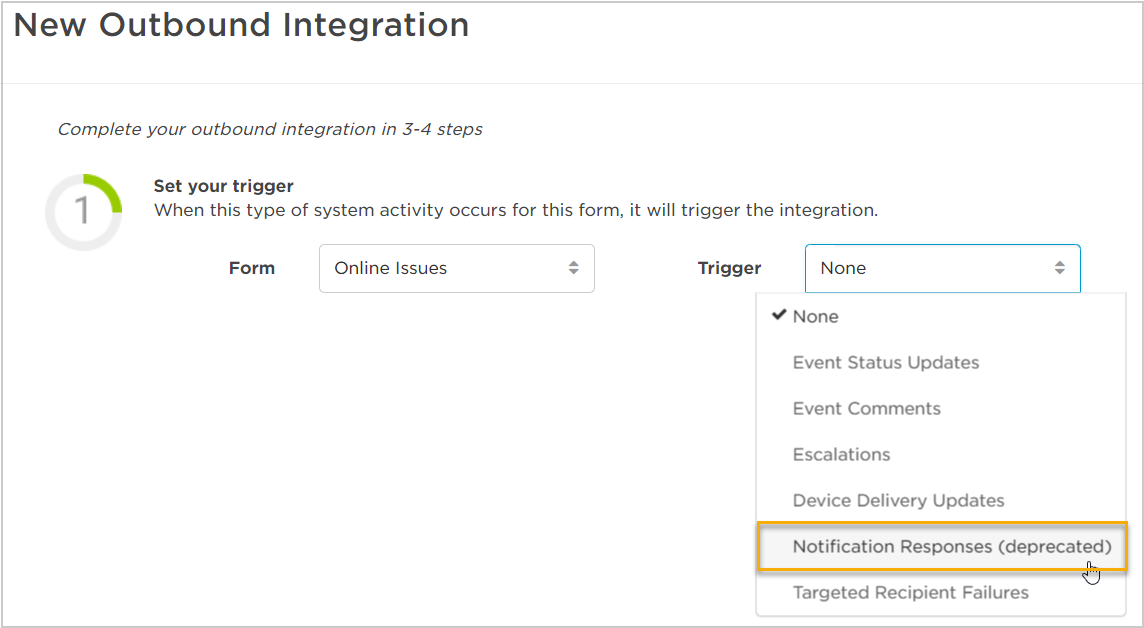1144x628 pixels.
Task: Choose Event Status Updates trigger
Action: point(941,363)
